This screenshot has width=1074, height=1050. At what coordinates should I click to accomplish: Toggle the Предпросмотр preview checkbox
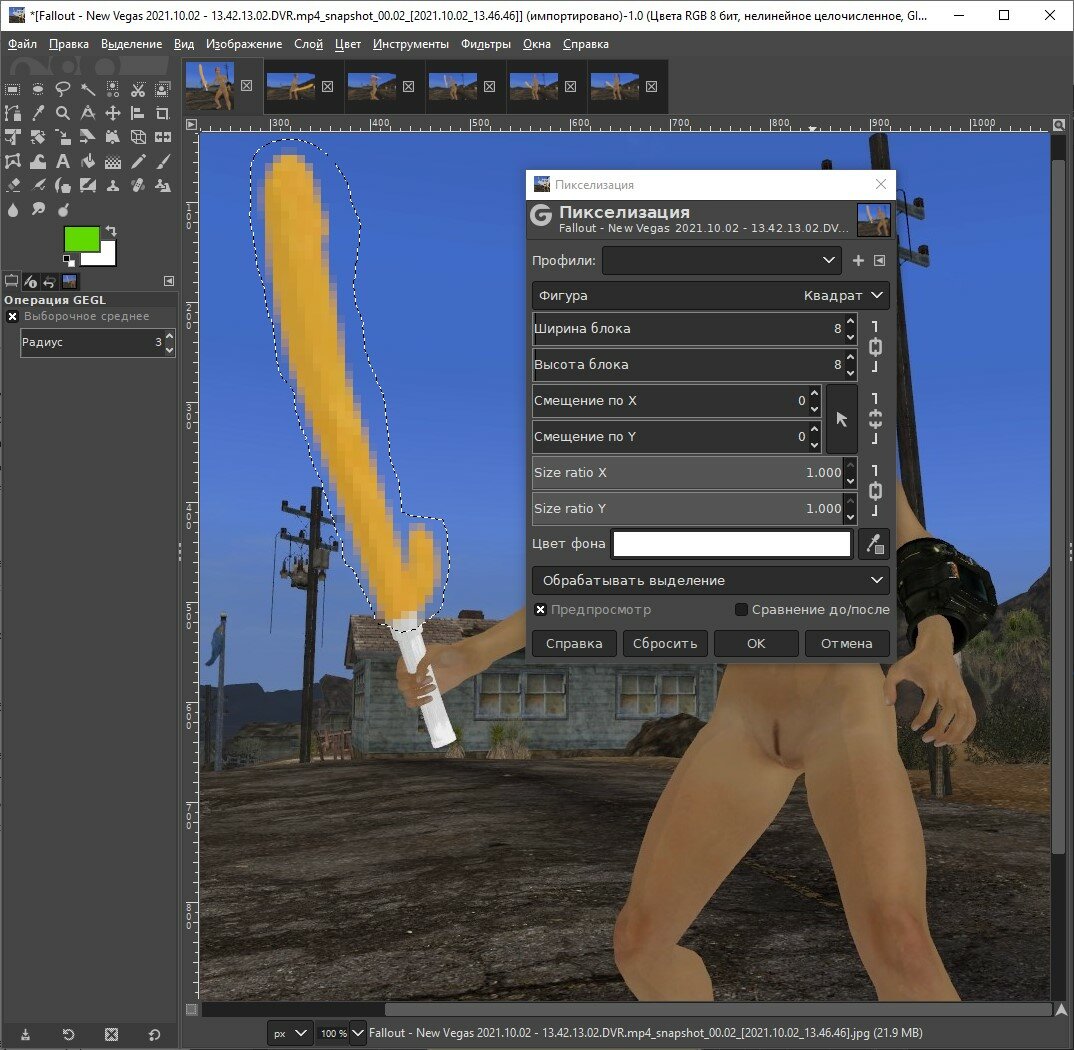540,609
